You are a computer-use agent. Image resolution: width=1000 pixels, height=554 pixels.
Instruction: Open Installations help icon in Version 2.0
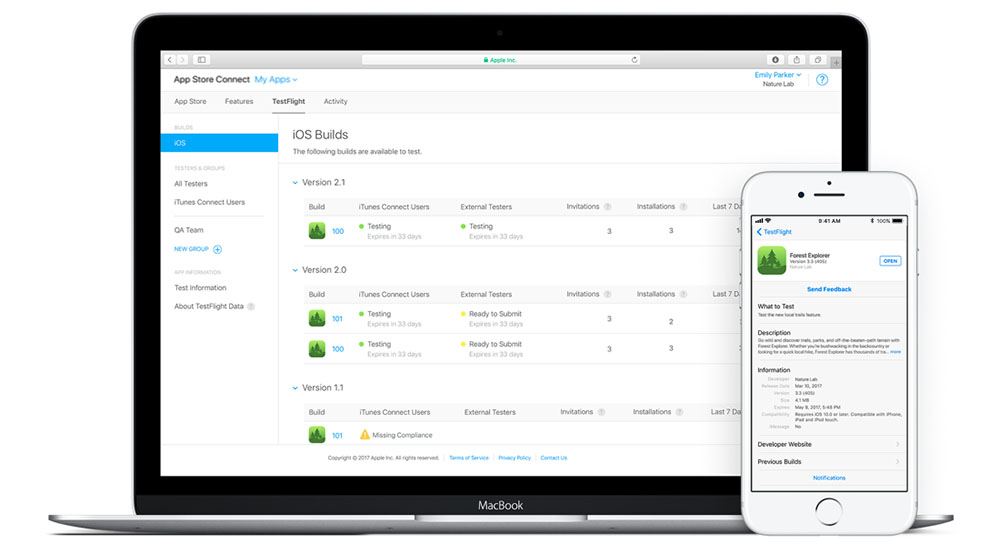pyautogui.click(x=683, y=294)
